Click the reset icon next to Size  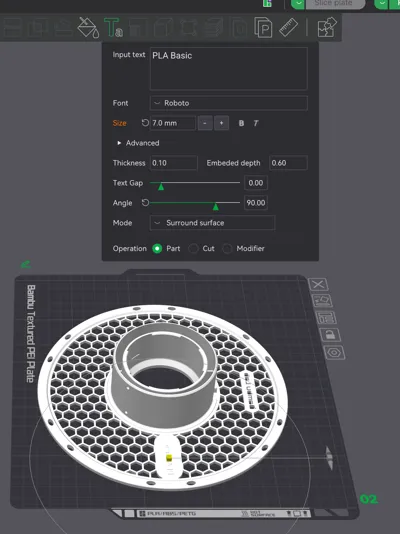click(x=145, y=123)
